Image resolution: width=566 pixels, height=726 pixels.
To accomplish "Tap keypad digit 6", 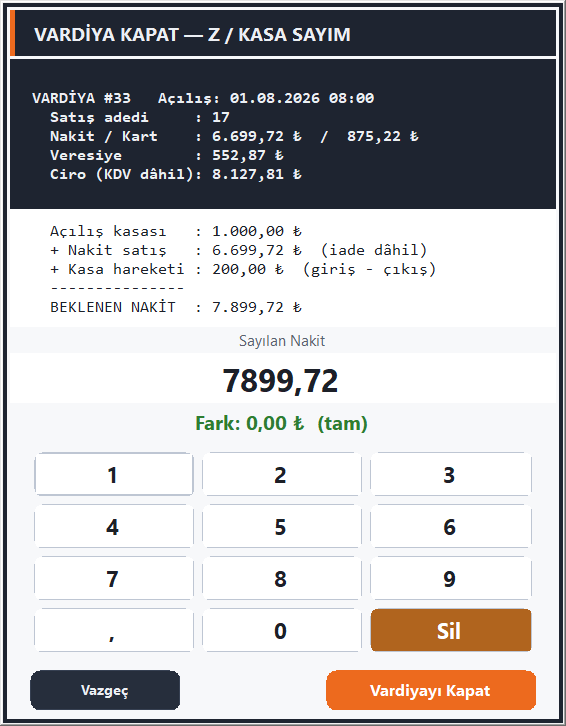I will [x=451, y=526].
